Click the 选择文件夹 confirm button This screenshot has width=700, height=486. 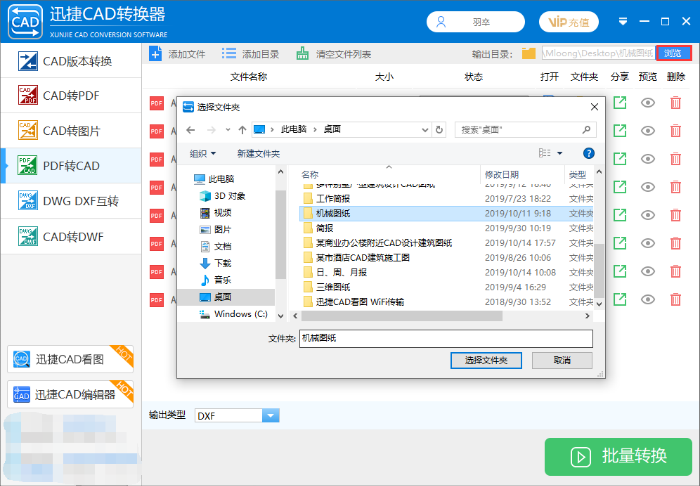pyautogui.click(x=486, y=360)
